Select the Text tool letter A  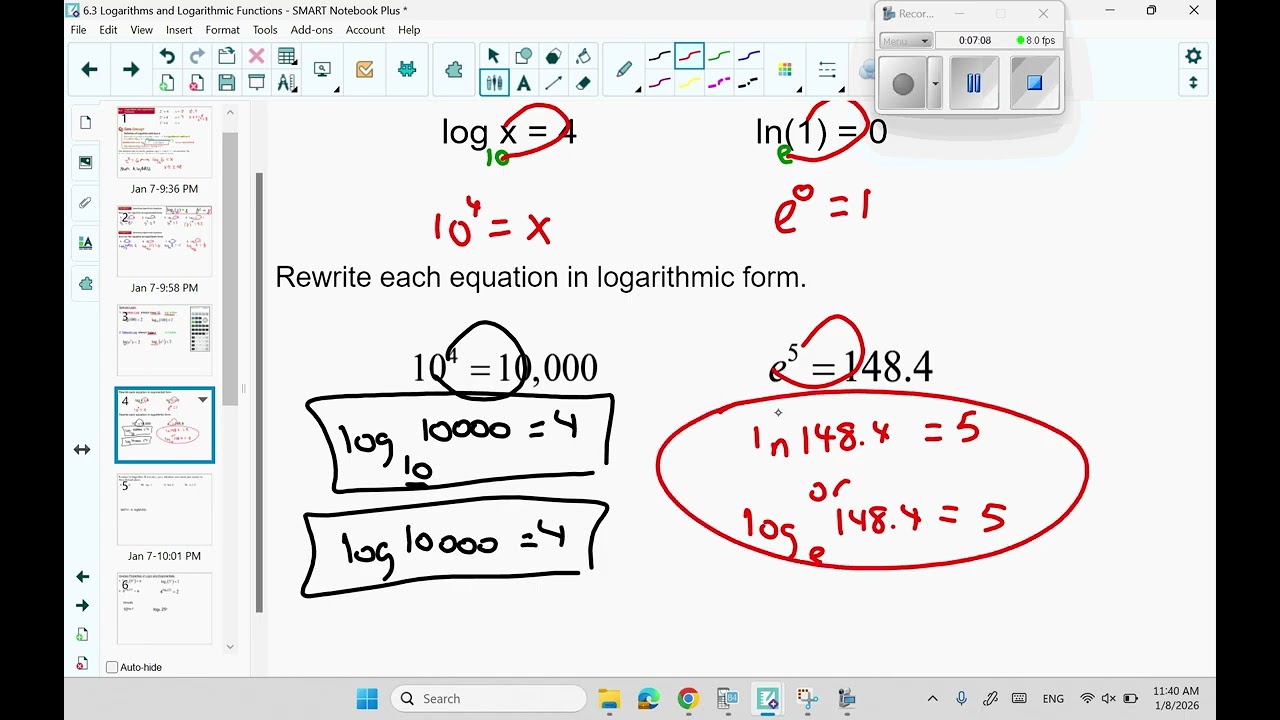(x=523, y=84)
